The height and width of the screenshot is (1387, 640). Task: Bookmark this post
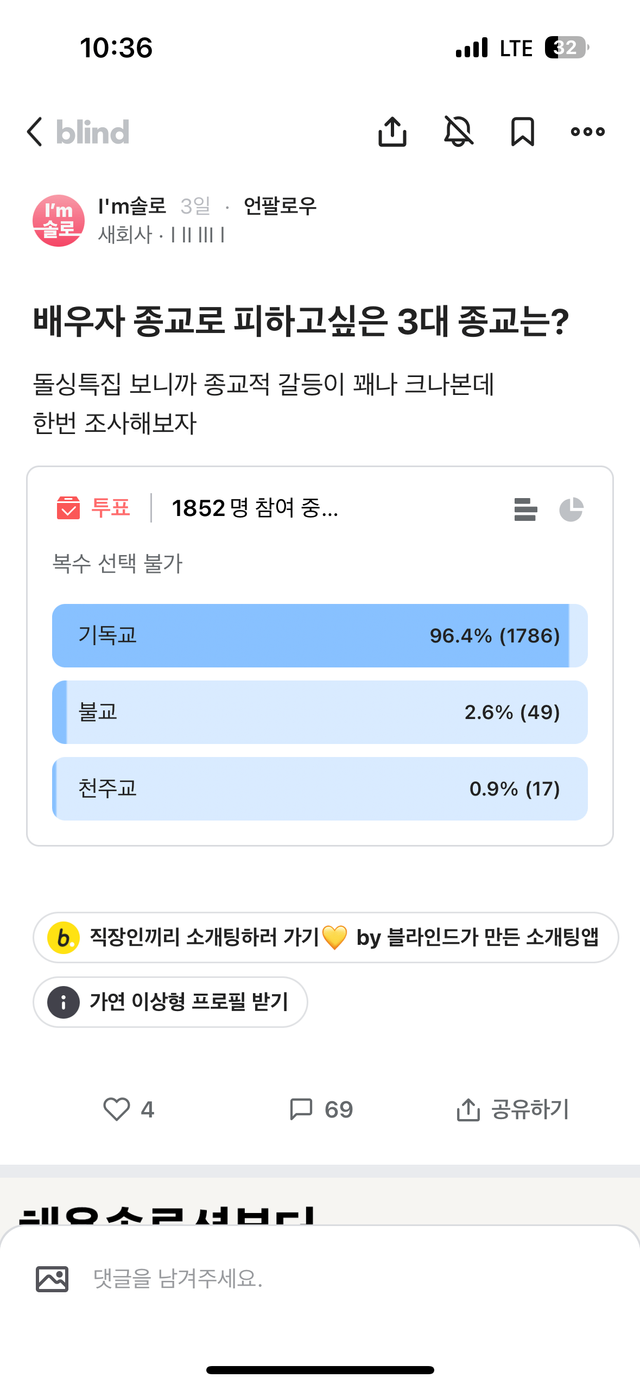point(522,132)
